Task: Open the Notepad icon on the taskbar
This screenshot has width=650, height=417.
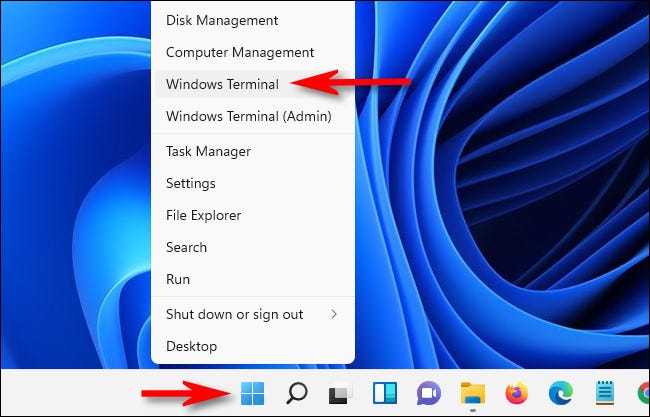Action: (x=604, y=393)
